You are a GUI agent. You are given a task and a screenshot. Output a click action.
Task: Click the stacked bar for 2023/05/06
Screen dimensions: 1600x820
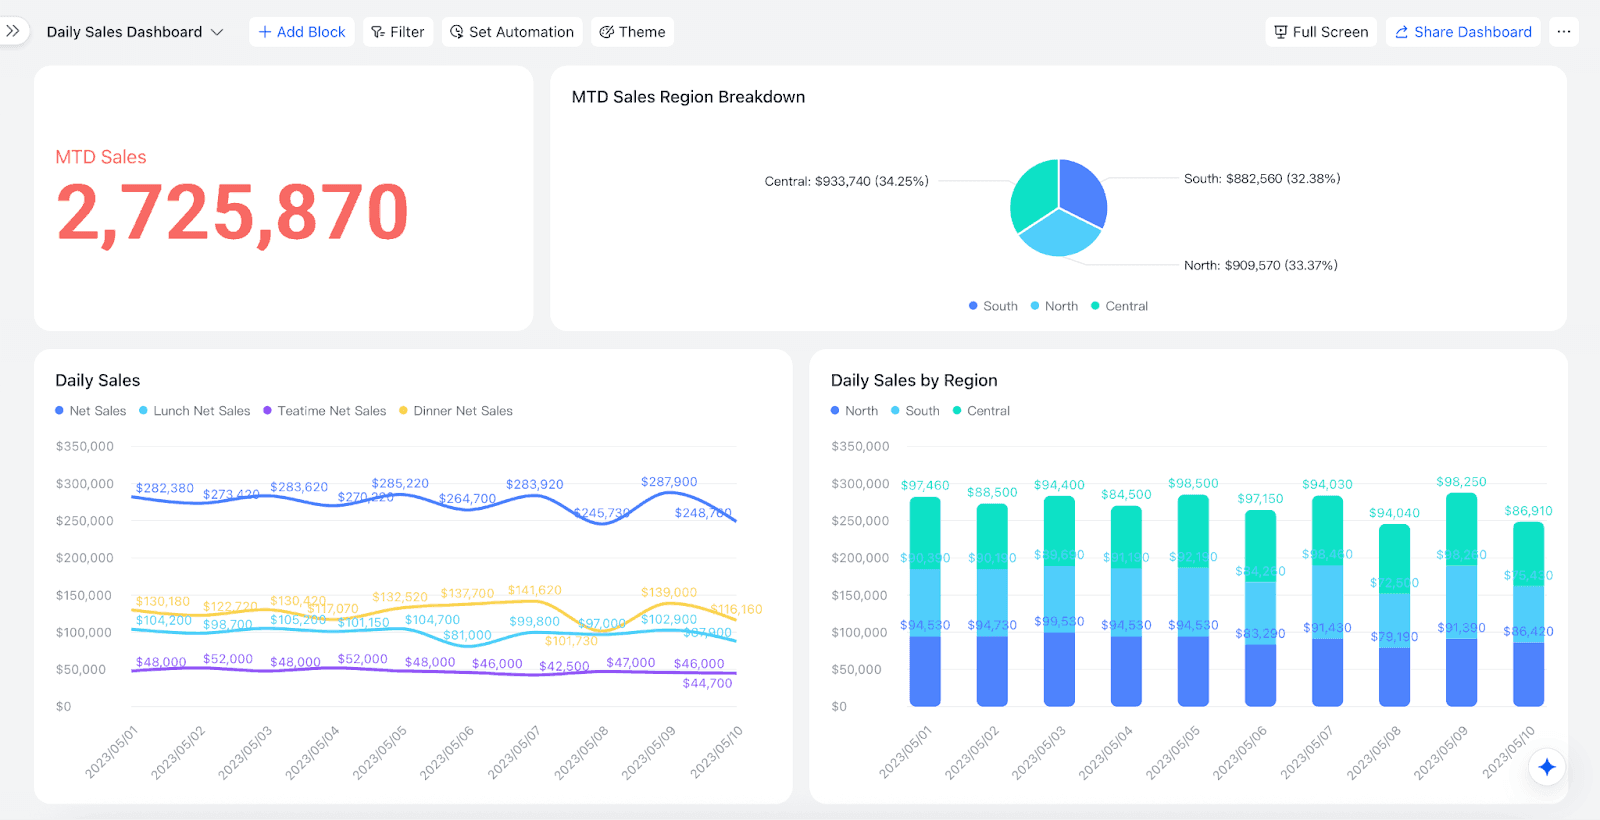[x=1260, y=608]
